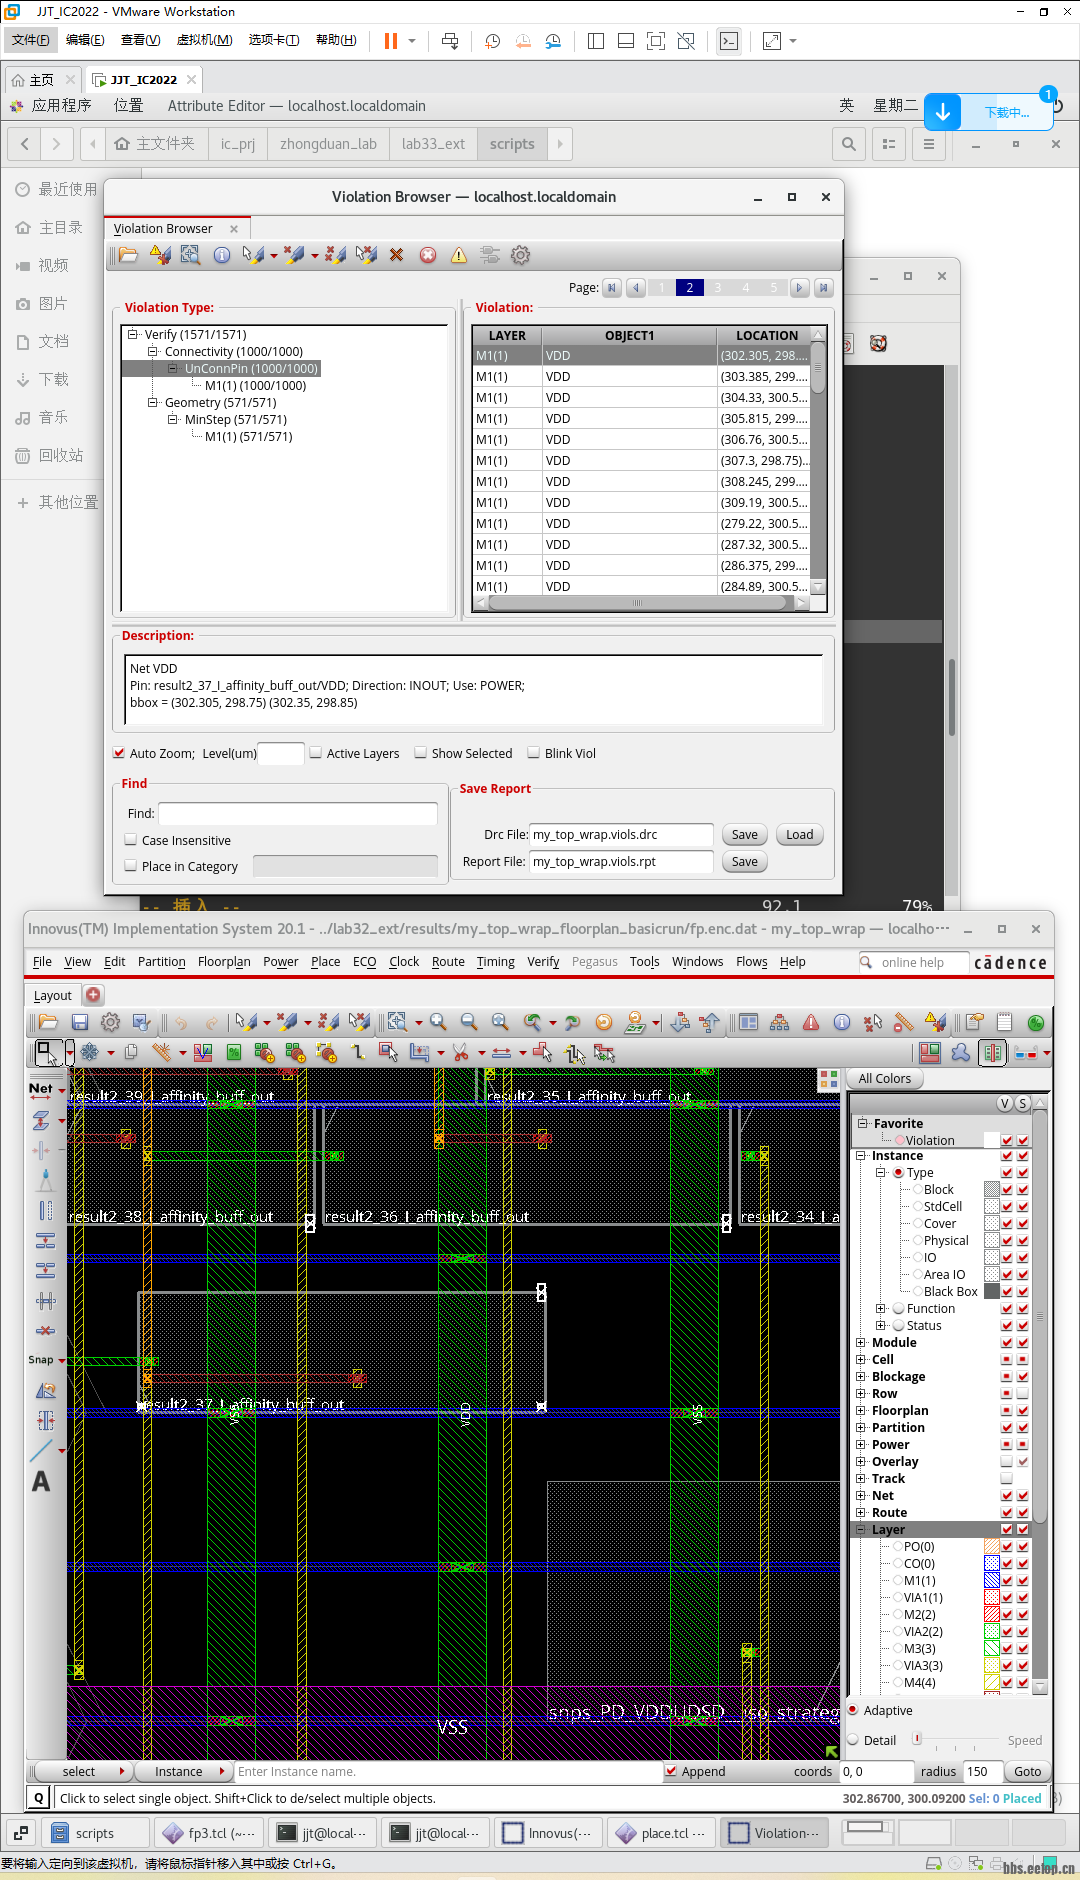This screenshot has width=1080, height=1880.
Task: Click the VMware pause button icon
Action: tap(391, 41)
